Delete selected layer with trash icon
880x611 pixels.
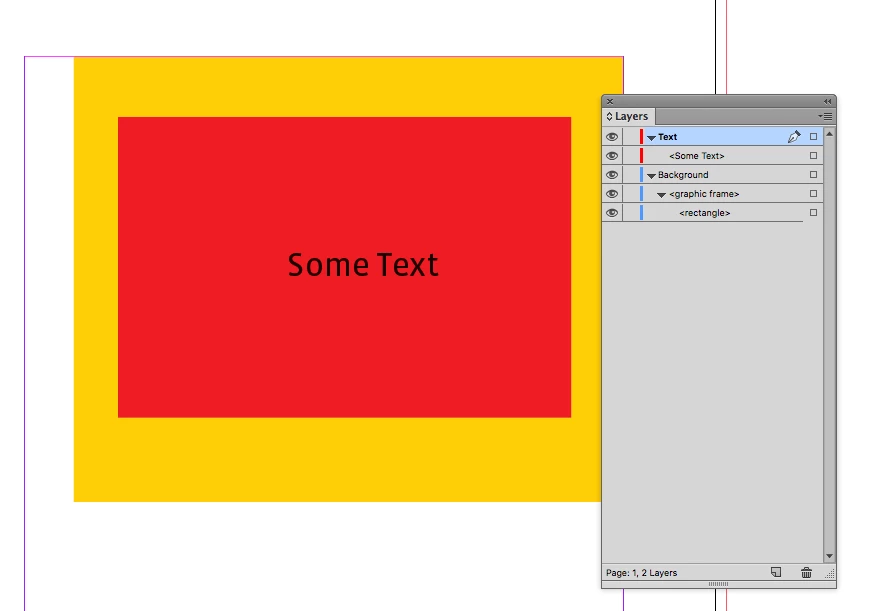click(806, 572)
